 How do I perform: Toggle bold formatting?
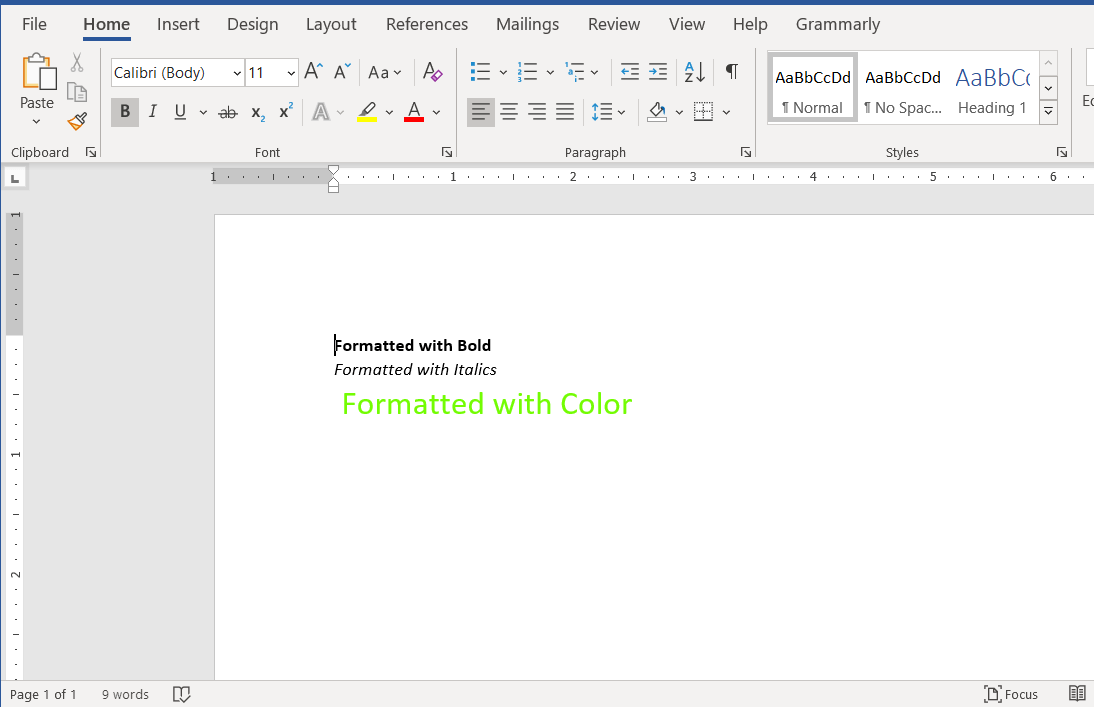tap(124, 111)
